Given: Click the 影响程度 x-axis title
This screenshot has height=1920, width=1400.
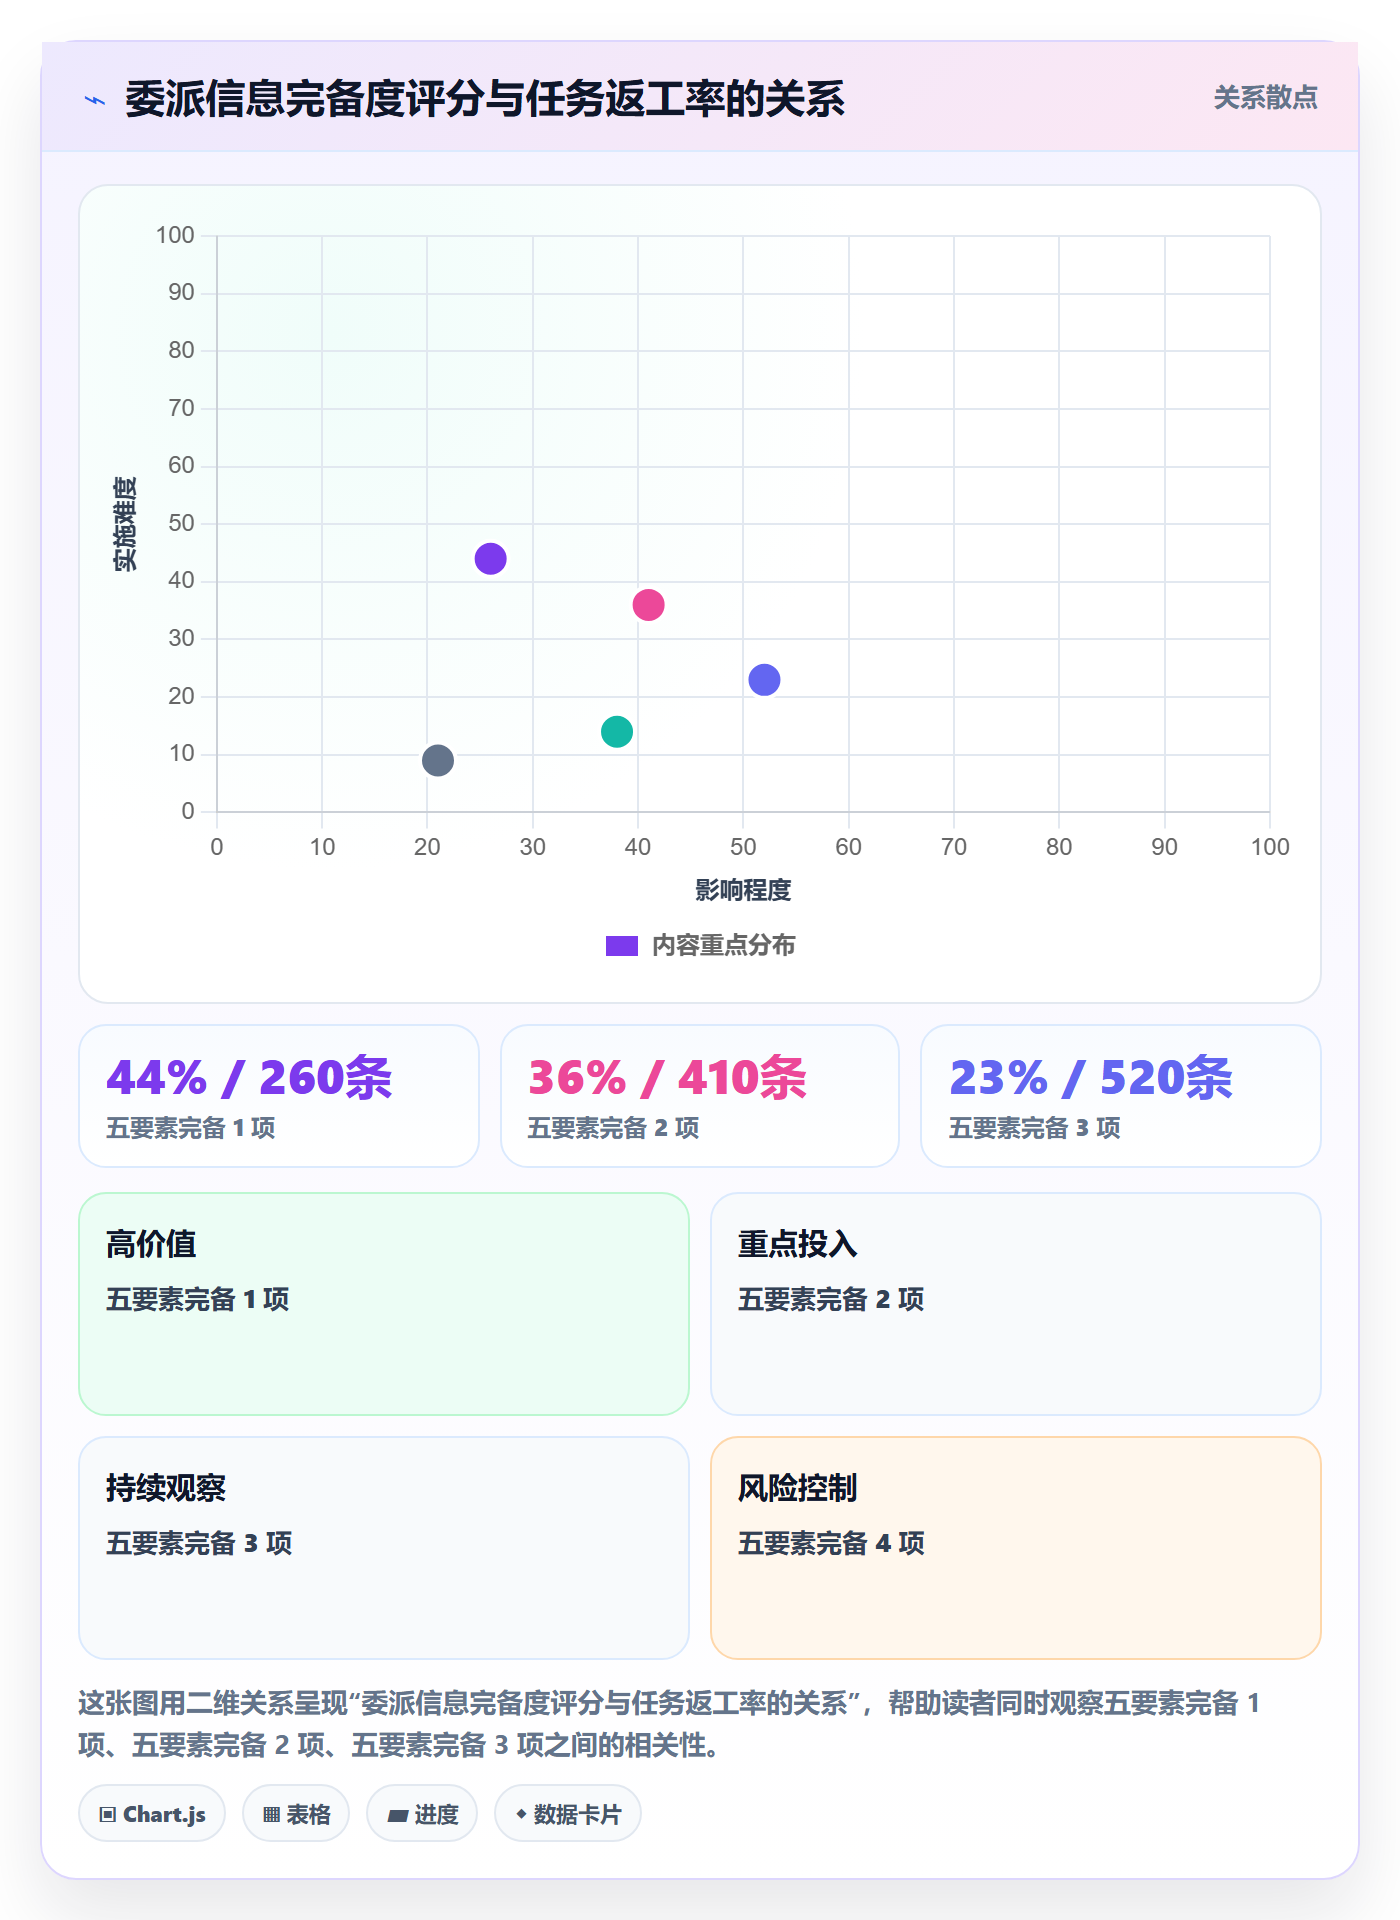Looking at the screenshot, I should [x=743, y=890].
